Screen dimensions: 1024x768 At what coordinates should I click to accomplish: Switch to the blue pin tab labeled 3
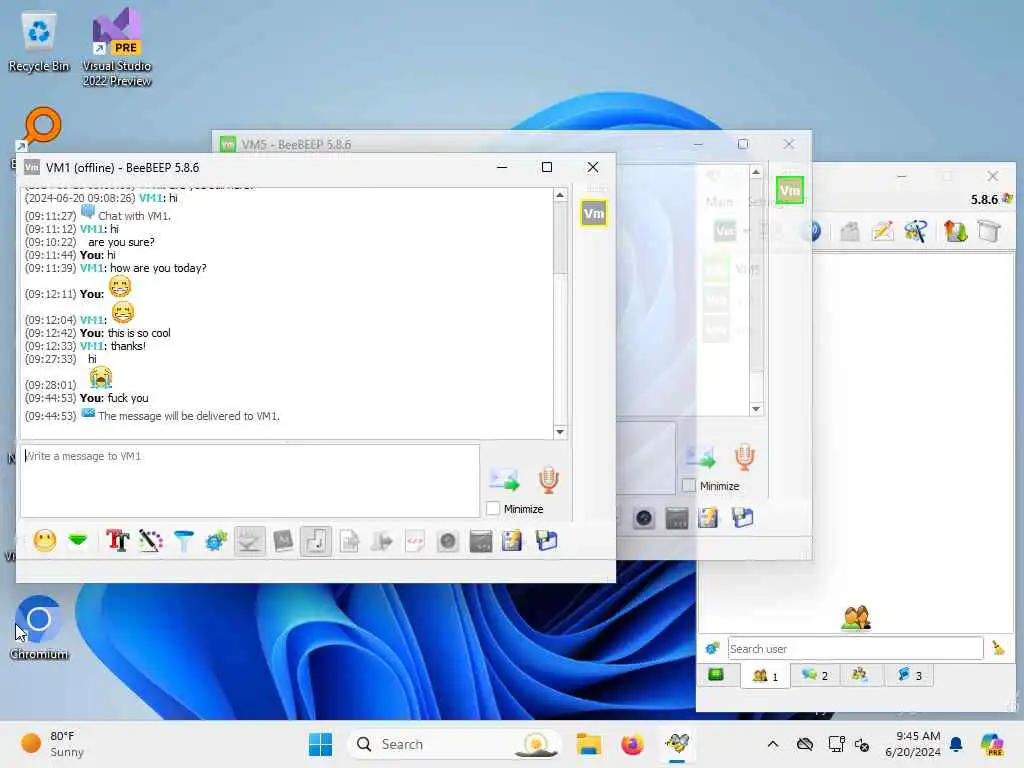[909, 675]
